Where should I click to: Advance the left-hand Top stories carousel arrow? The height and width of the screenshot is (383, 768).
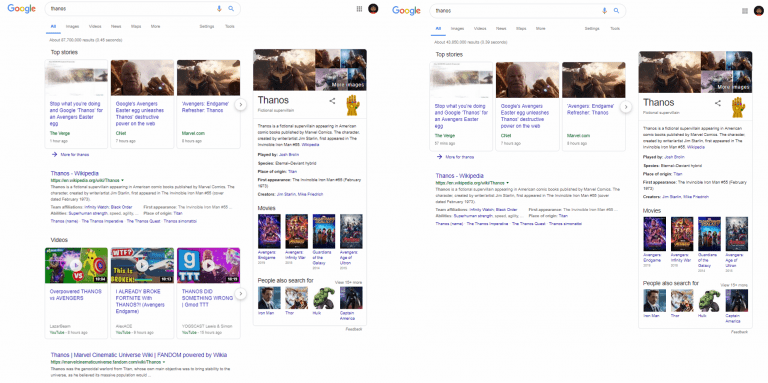click(240, 104)
